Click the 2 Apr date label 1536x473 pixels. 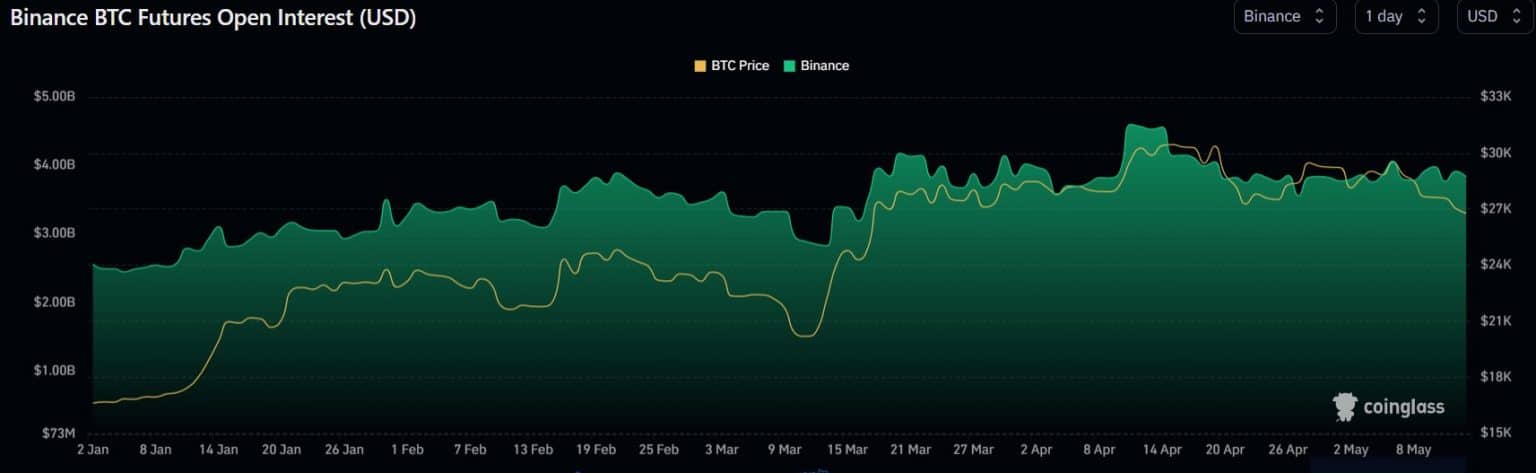(x=1035, y=450)
